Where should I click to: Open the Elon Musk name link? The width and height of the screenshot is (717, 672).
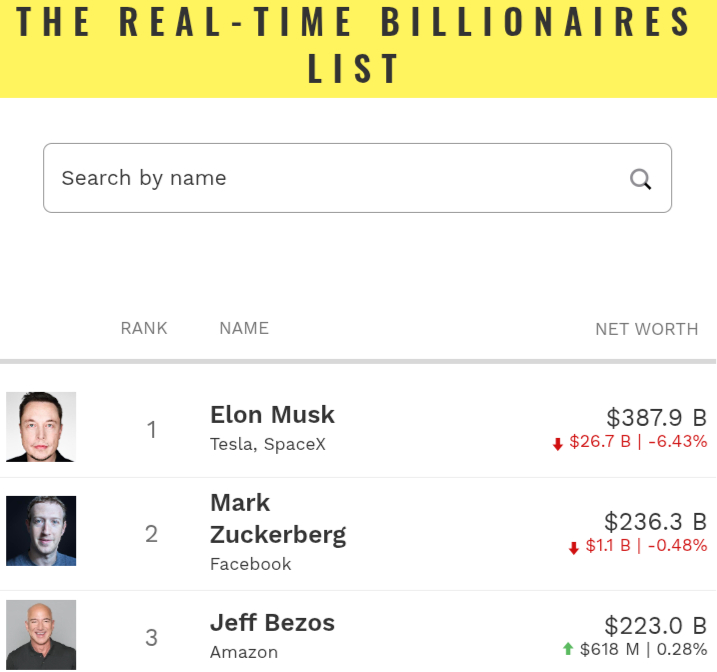pos(272,415)
